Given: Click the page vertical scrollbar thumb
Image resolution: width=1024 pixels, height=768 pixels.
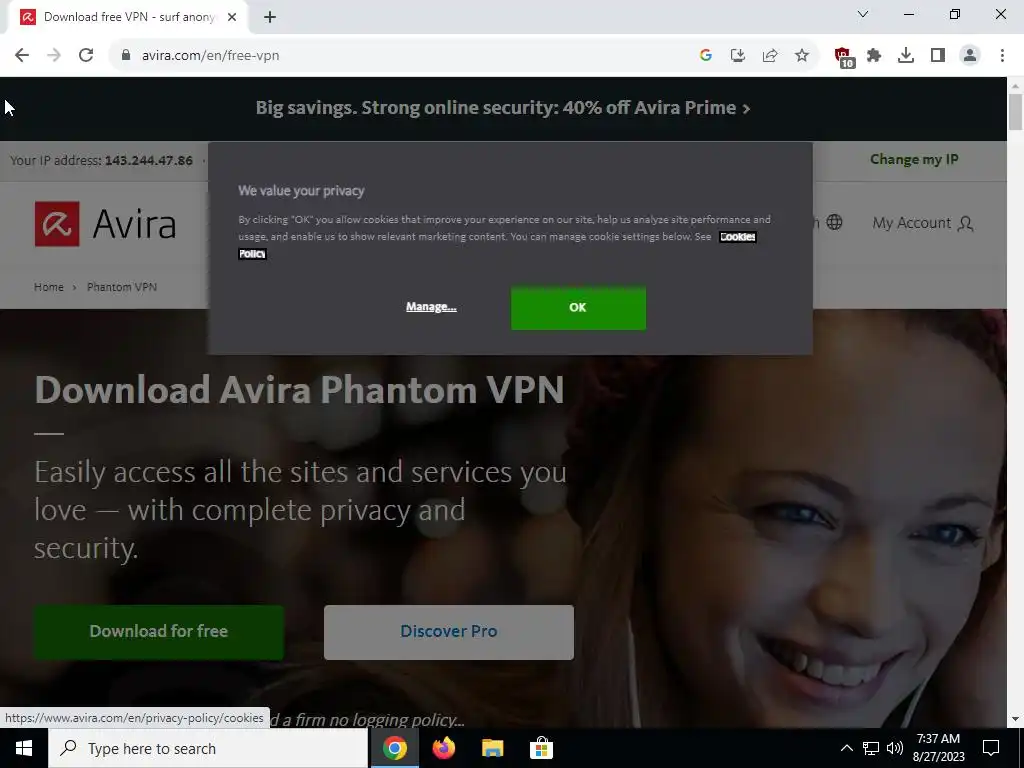Looking at the screenshot, I should pyautogui.click(x=1016, y=112).
